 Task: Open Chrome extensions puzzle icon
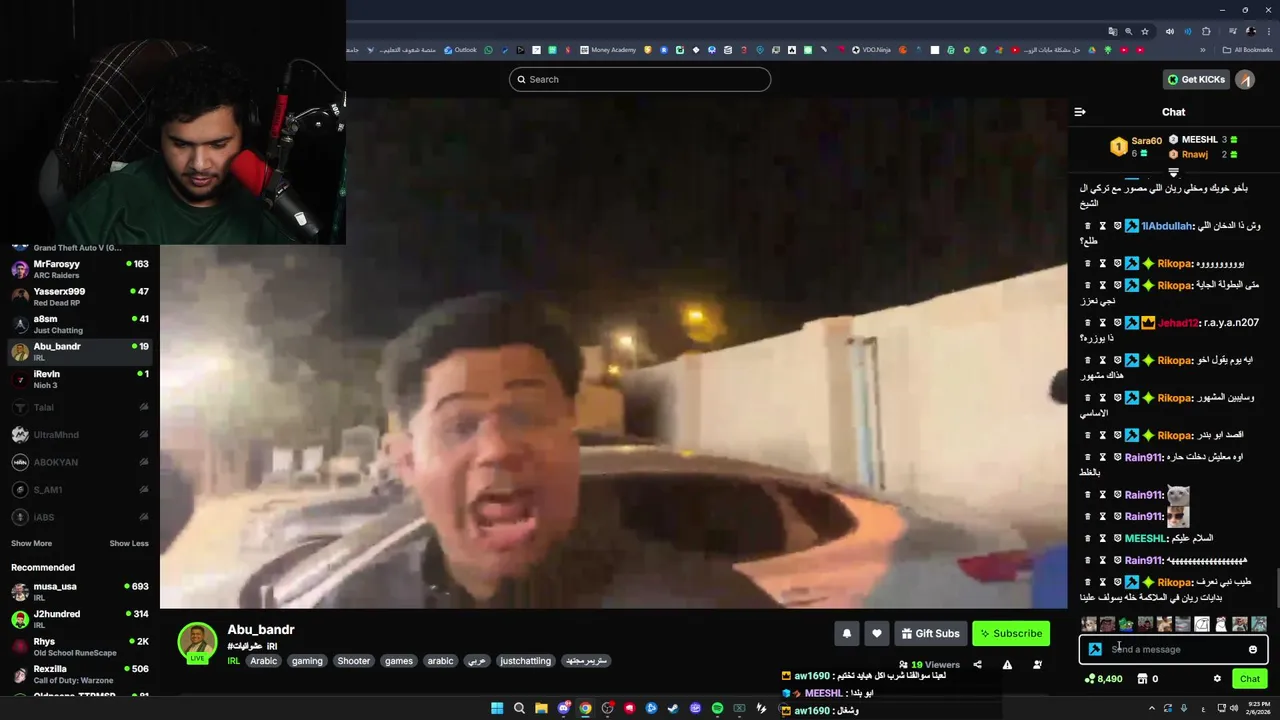pos(1206,31)
